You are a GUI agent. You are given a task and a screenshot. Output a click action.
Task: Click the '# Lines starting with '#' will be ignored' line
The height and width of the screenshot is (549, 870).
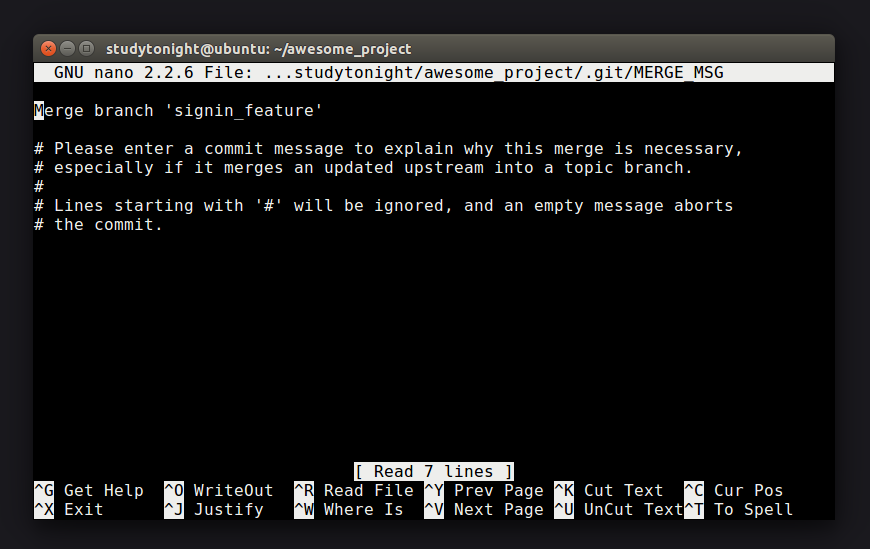[x=383, y=206]
